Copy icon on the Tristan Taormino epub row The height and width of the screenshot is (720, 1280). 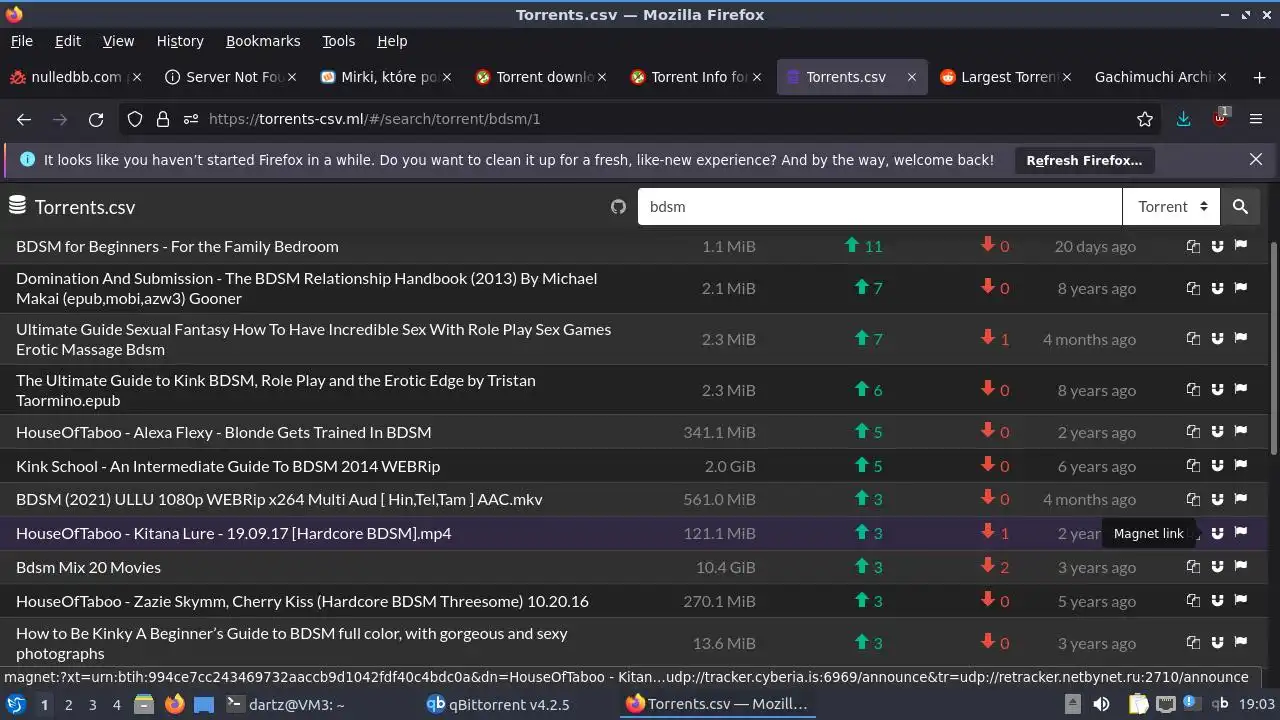tap(1193, 390)
